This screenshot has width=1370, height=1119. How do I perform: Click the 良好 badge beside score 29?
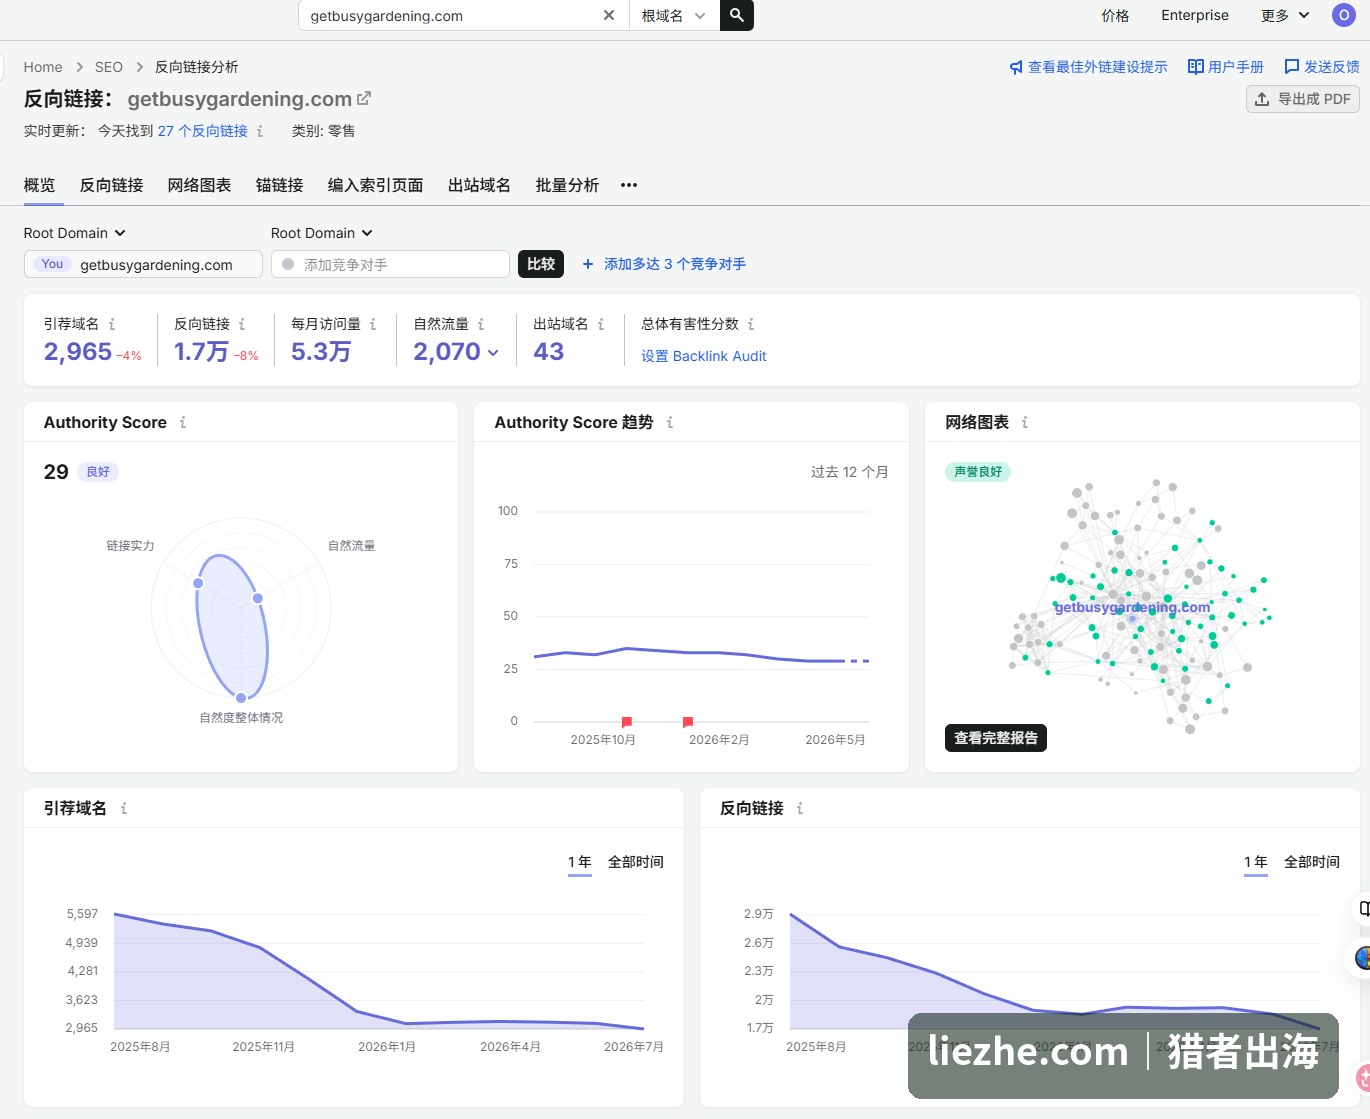coord(98,472)
